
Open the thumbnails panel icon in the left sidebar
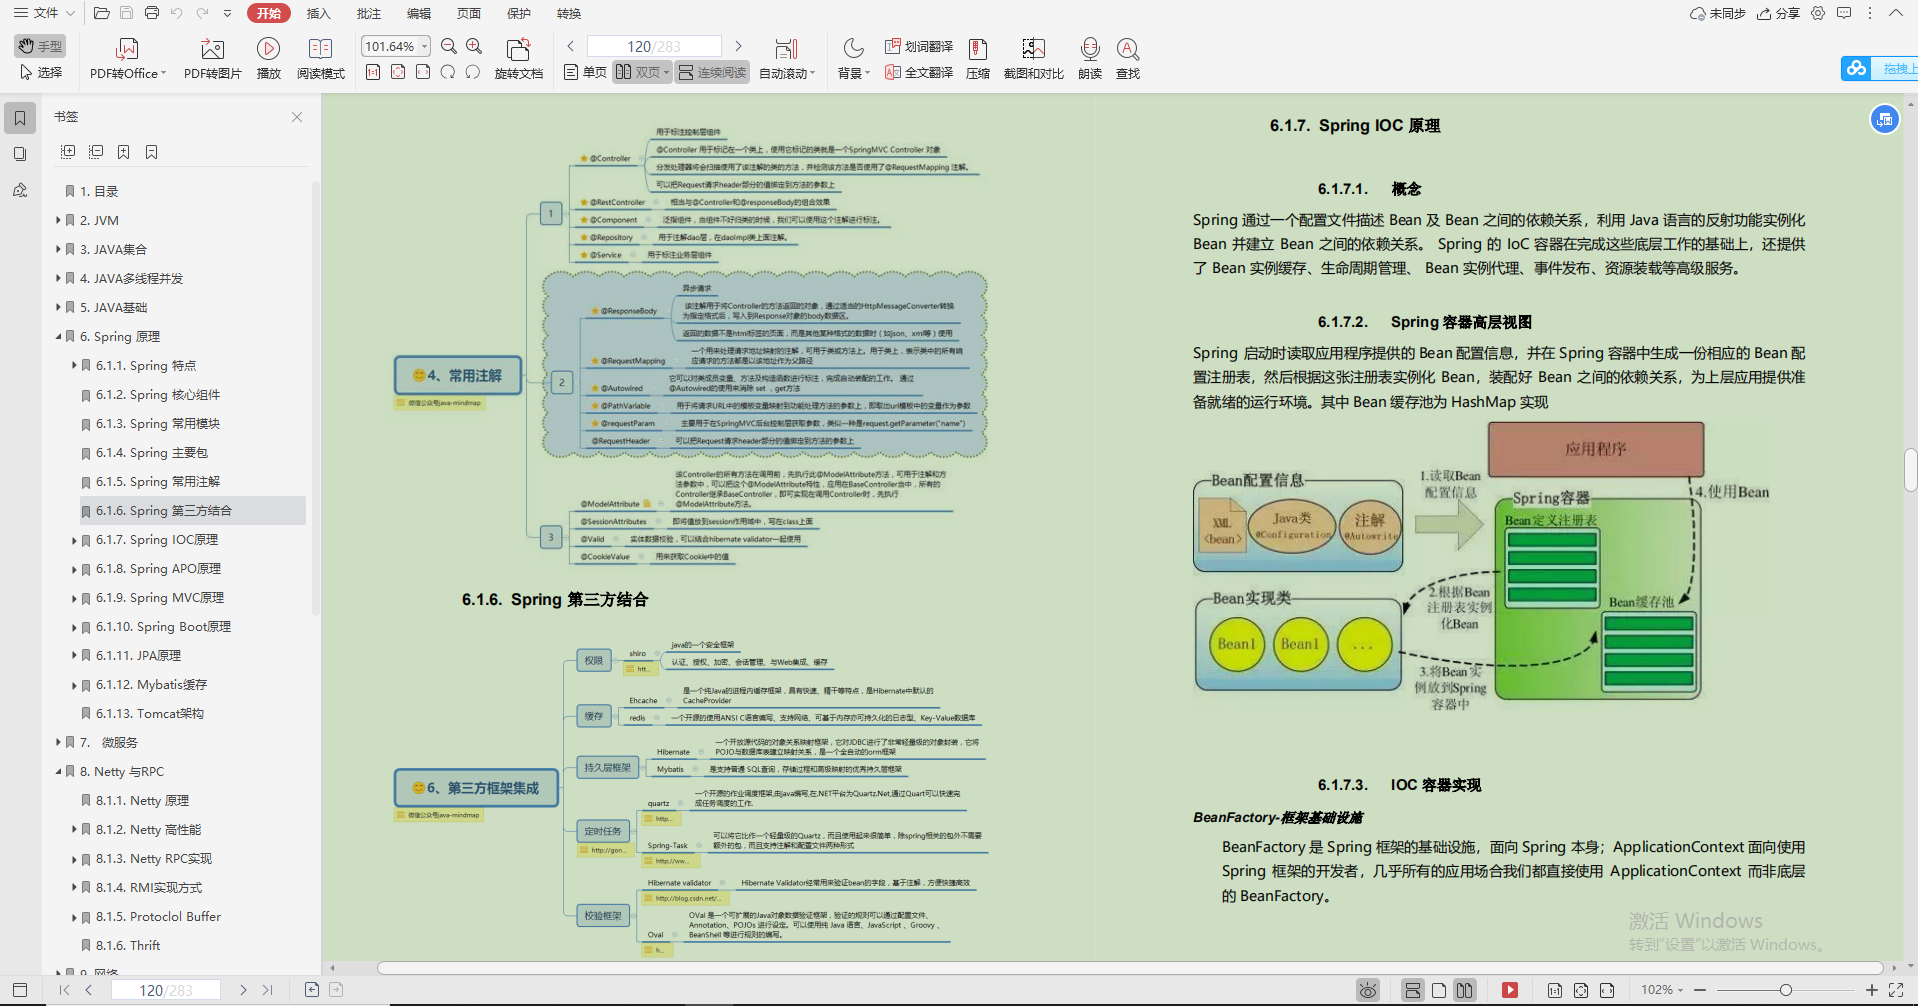pyautogui.click(x=20, y=154)
